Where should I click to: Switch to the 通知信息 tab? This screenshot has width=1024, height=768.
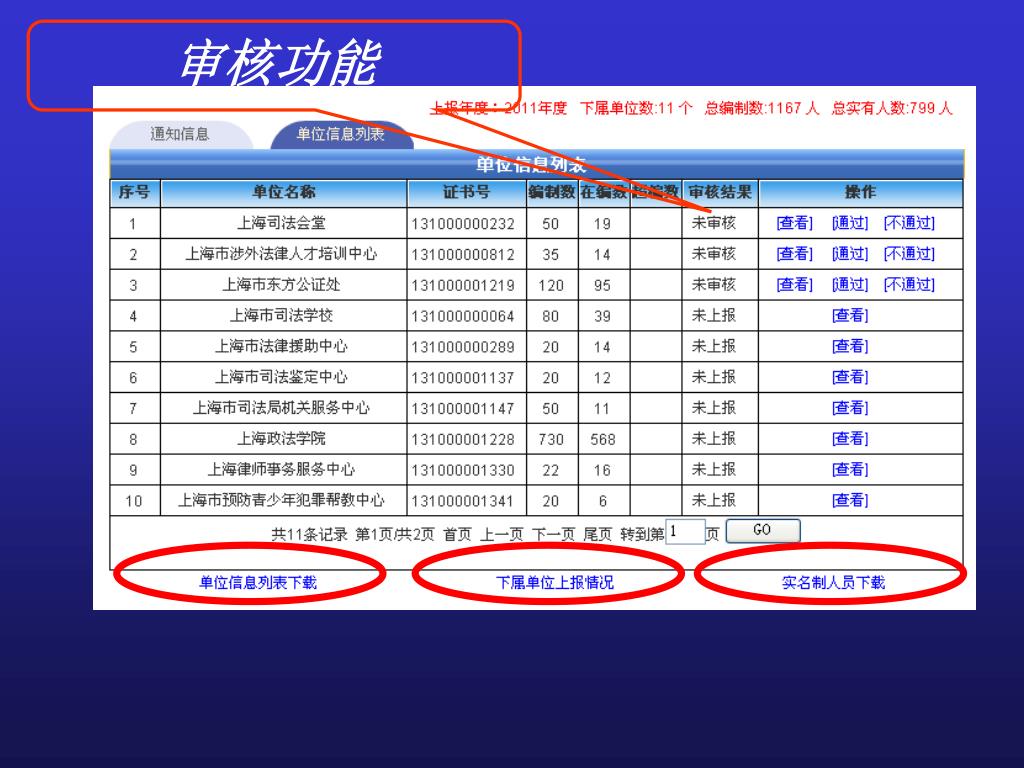coord(180,134)
